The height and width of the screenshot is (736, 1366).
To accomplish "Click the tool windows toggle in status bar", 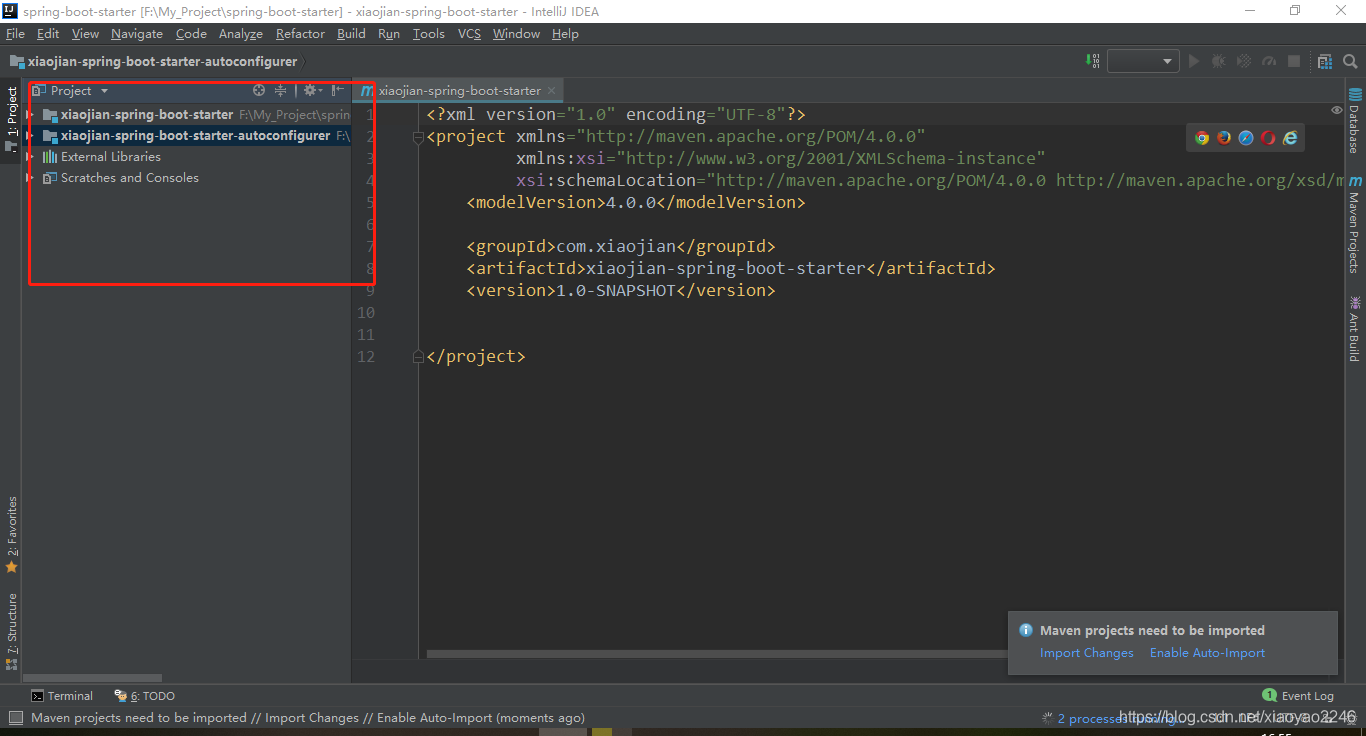I will [15, 717].
